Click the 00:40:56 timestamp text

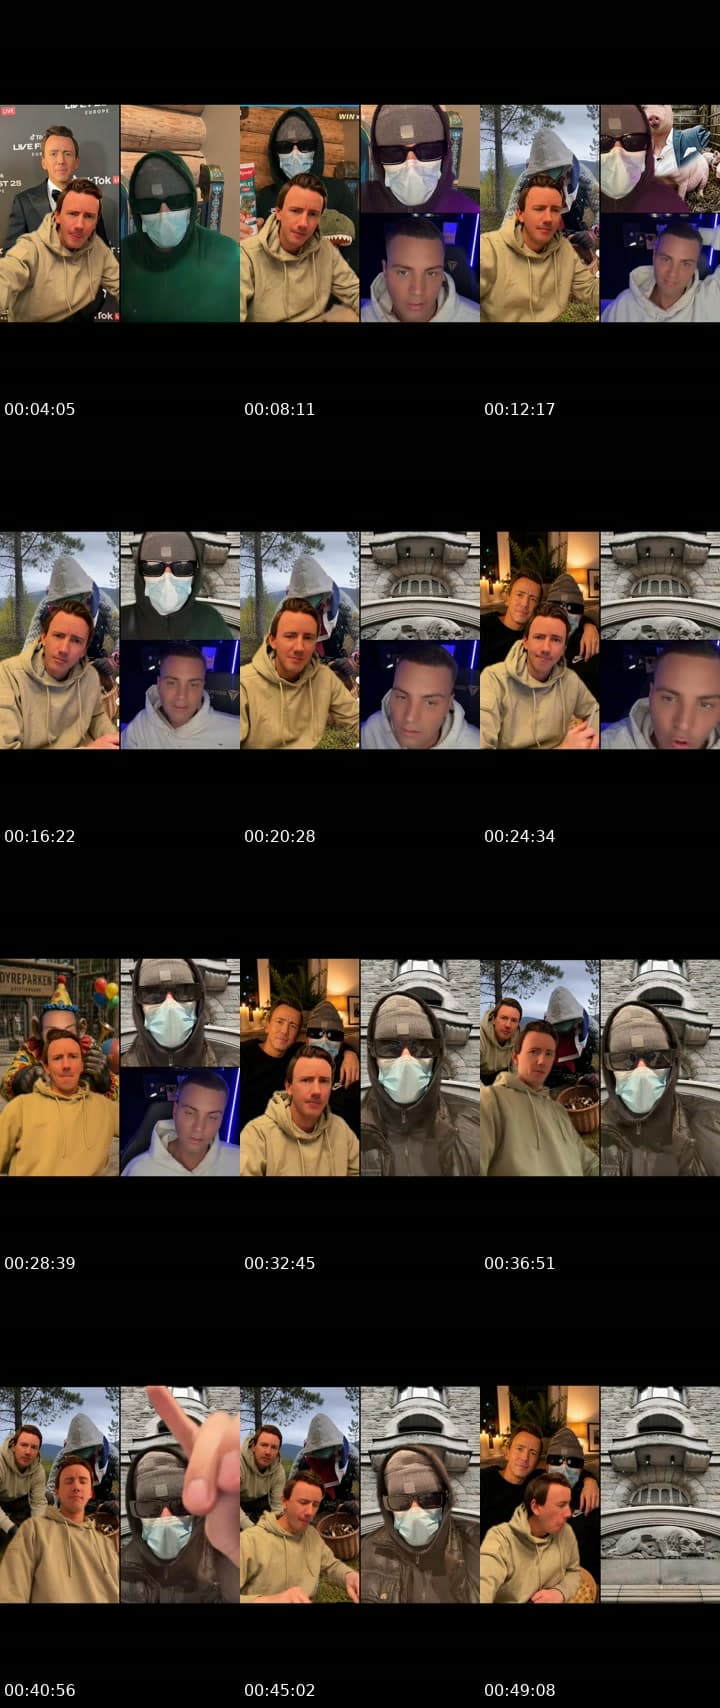[x=40, y=1690]
